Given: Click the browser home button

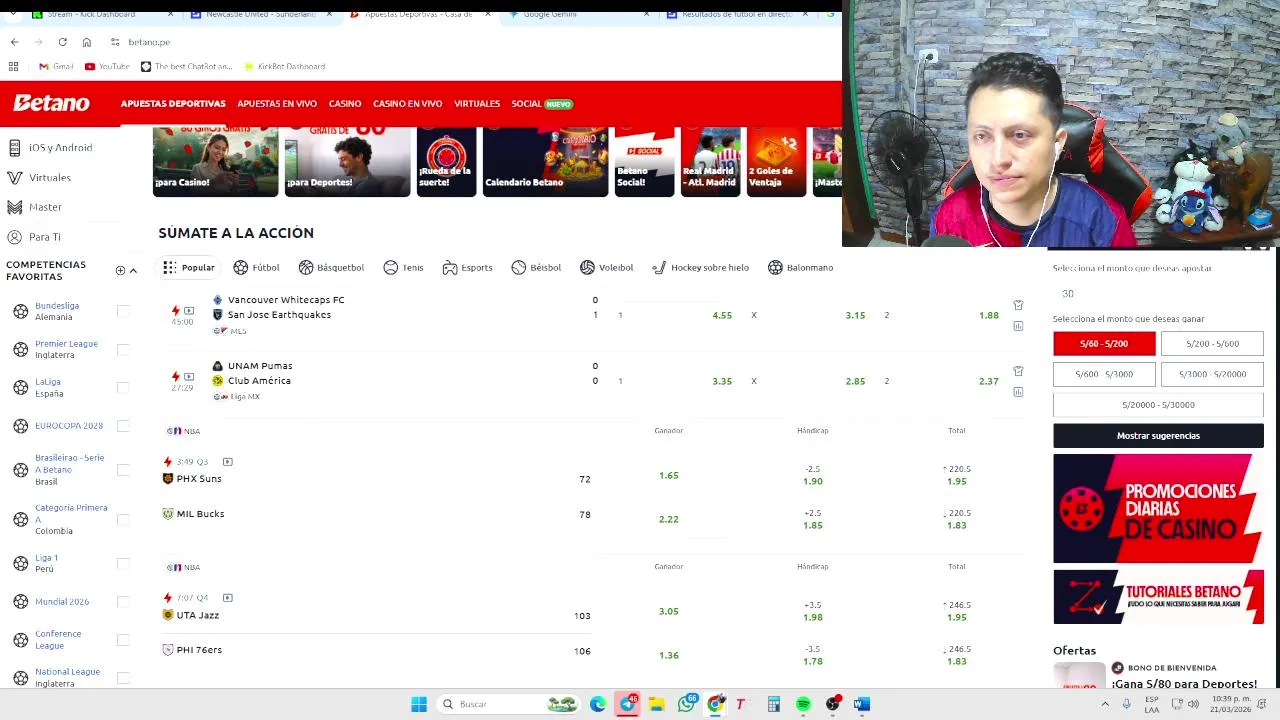Looking at the screenshot, I should (87, 42).
